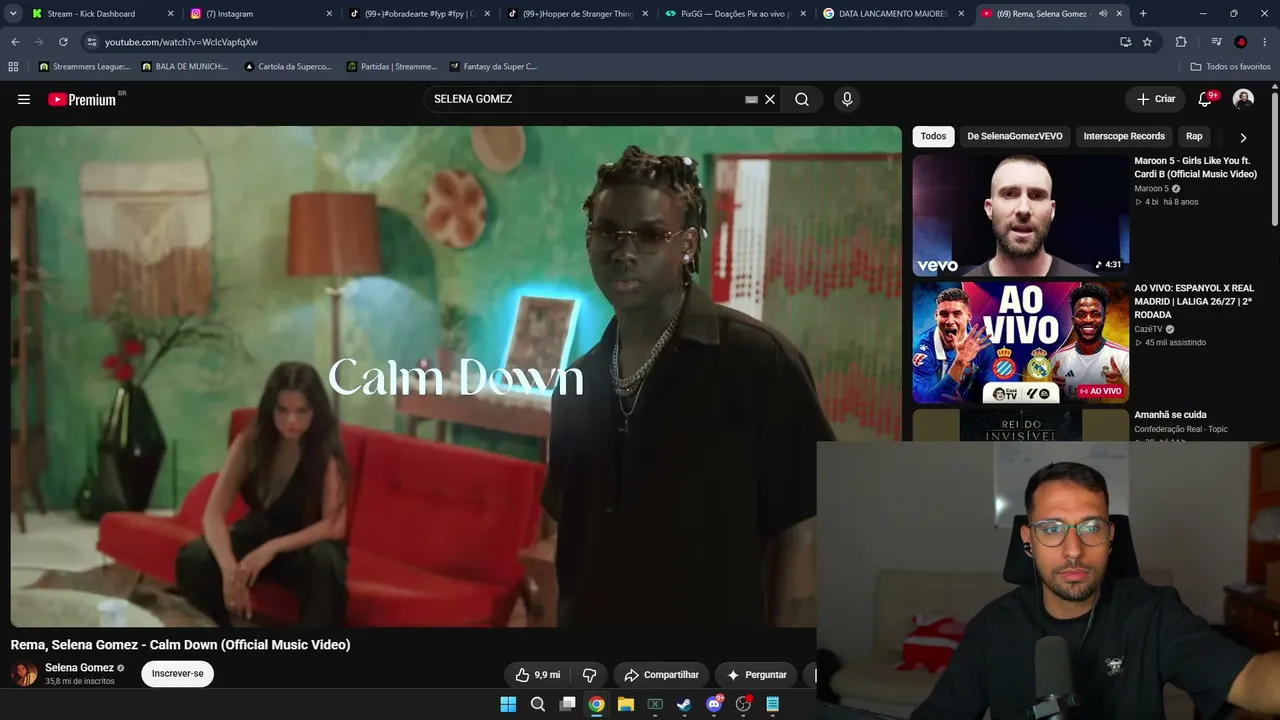Open the Criar create menu
The height and width of the screenshot is (720, 1280).
pos(1156,99)
